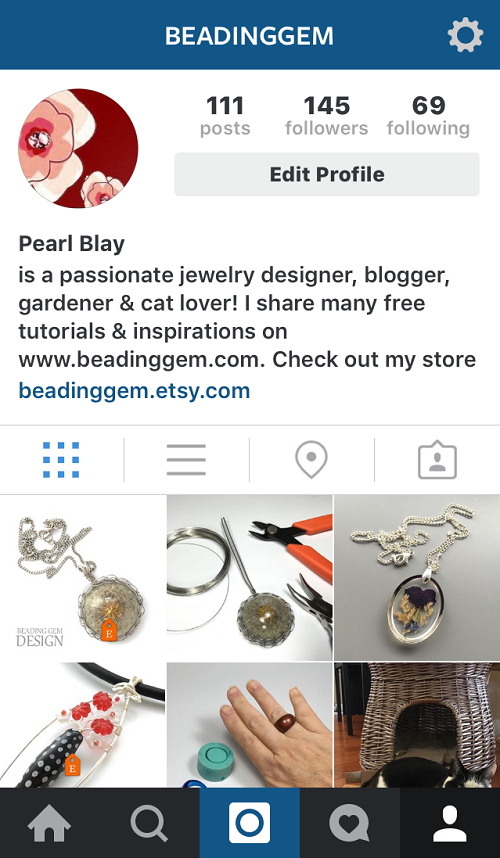The image size is (500, 858).
Task: Open the photo map location pin
Action: [x=311, y=460]
